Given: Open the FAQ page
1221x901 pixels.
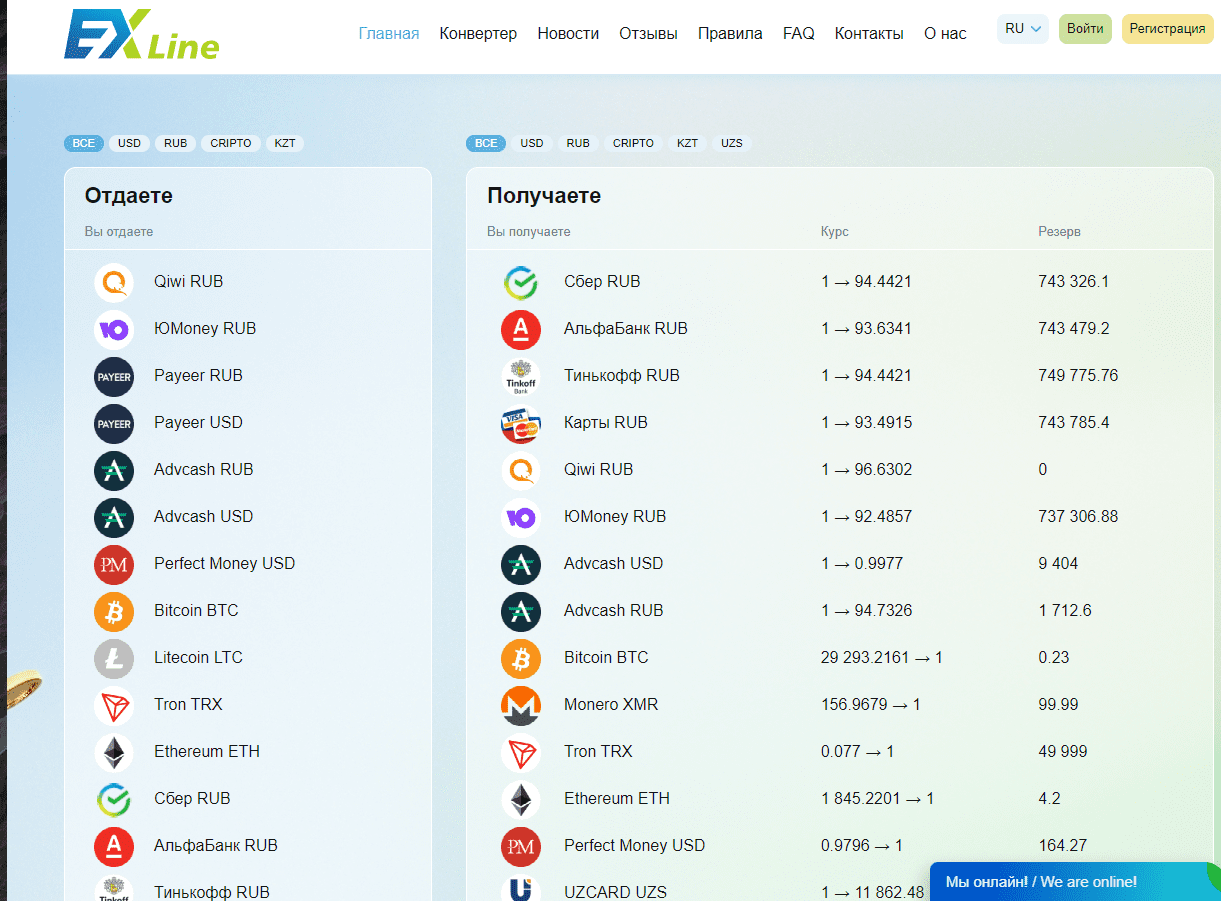Looking at the screenshot, I should (799, 33).
